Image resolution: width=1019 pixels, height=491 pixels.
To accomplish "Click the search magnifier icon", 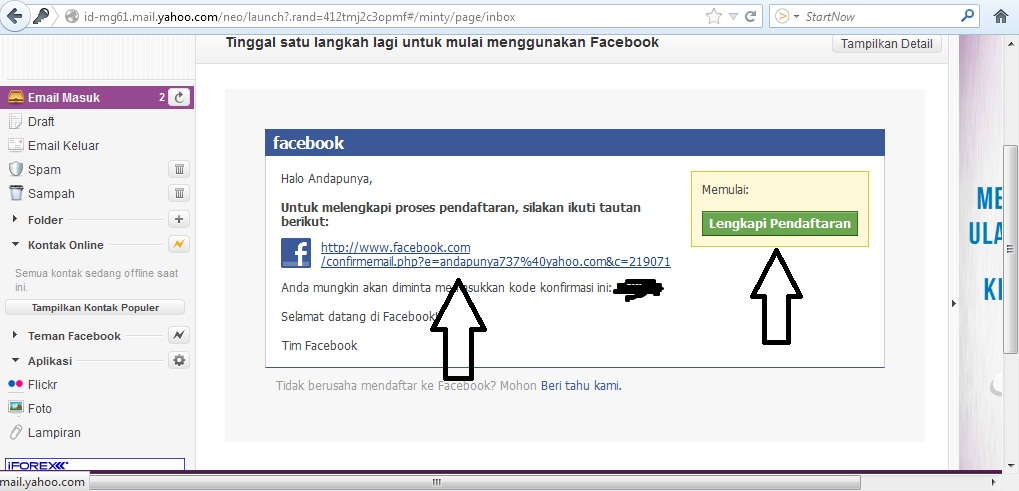I will pyautogui.click(x=968, y=16).
